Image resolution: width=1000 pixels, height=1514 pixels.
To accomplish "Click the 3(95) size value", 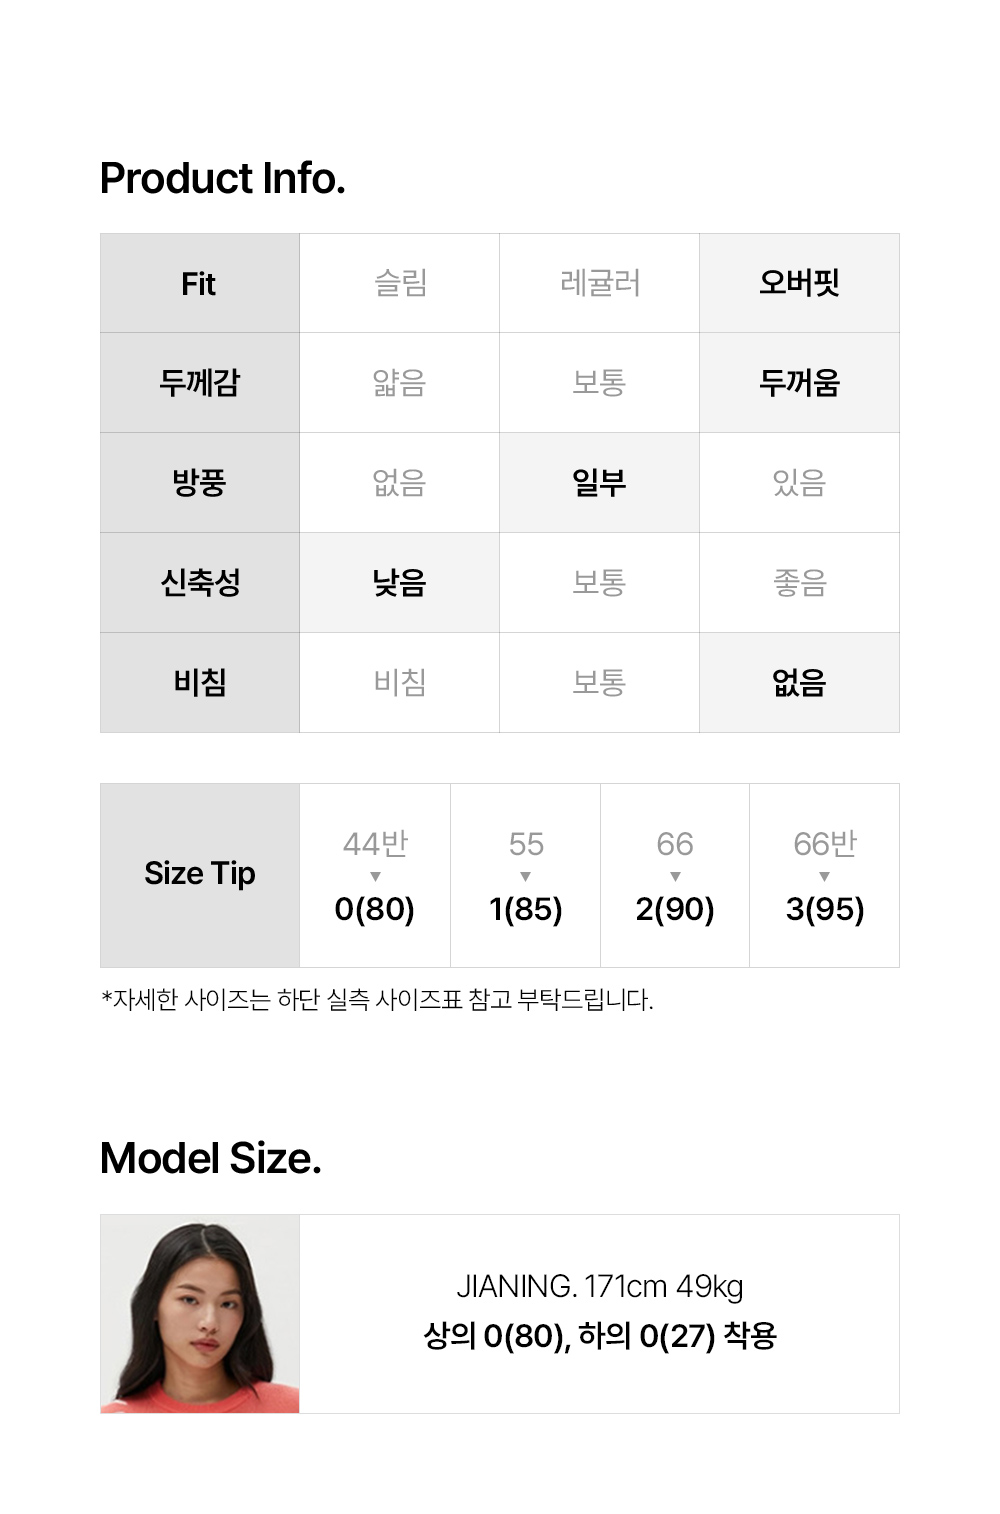I will (825, 909).
